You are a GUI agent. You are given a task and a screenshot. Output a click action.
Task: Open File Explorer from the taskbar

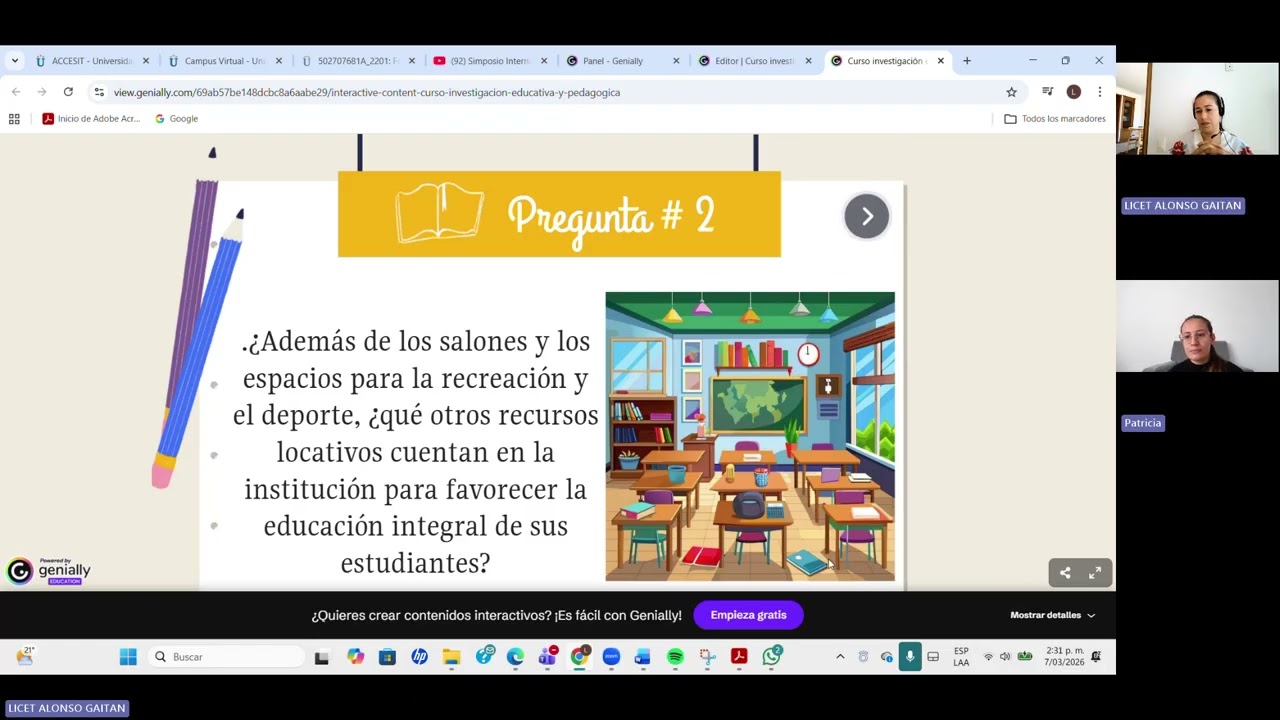(x=451, y=657)
